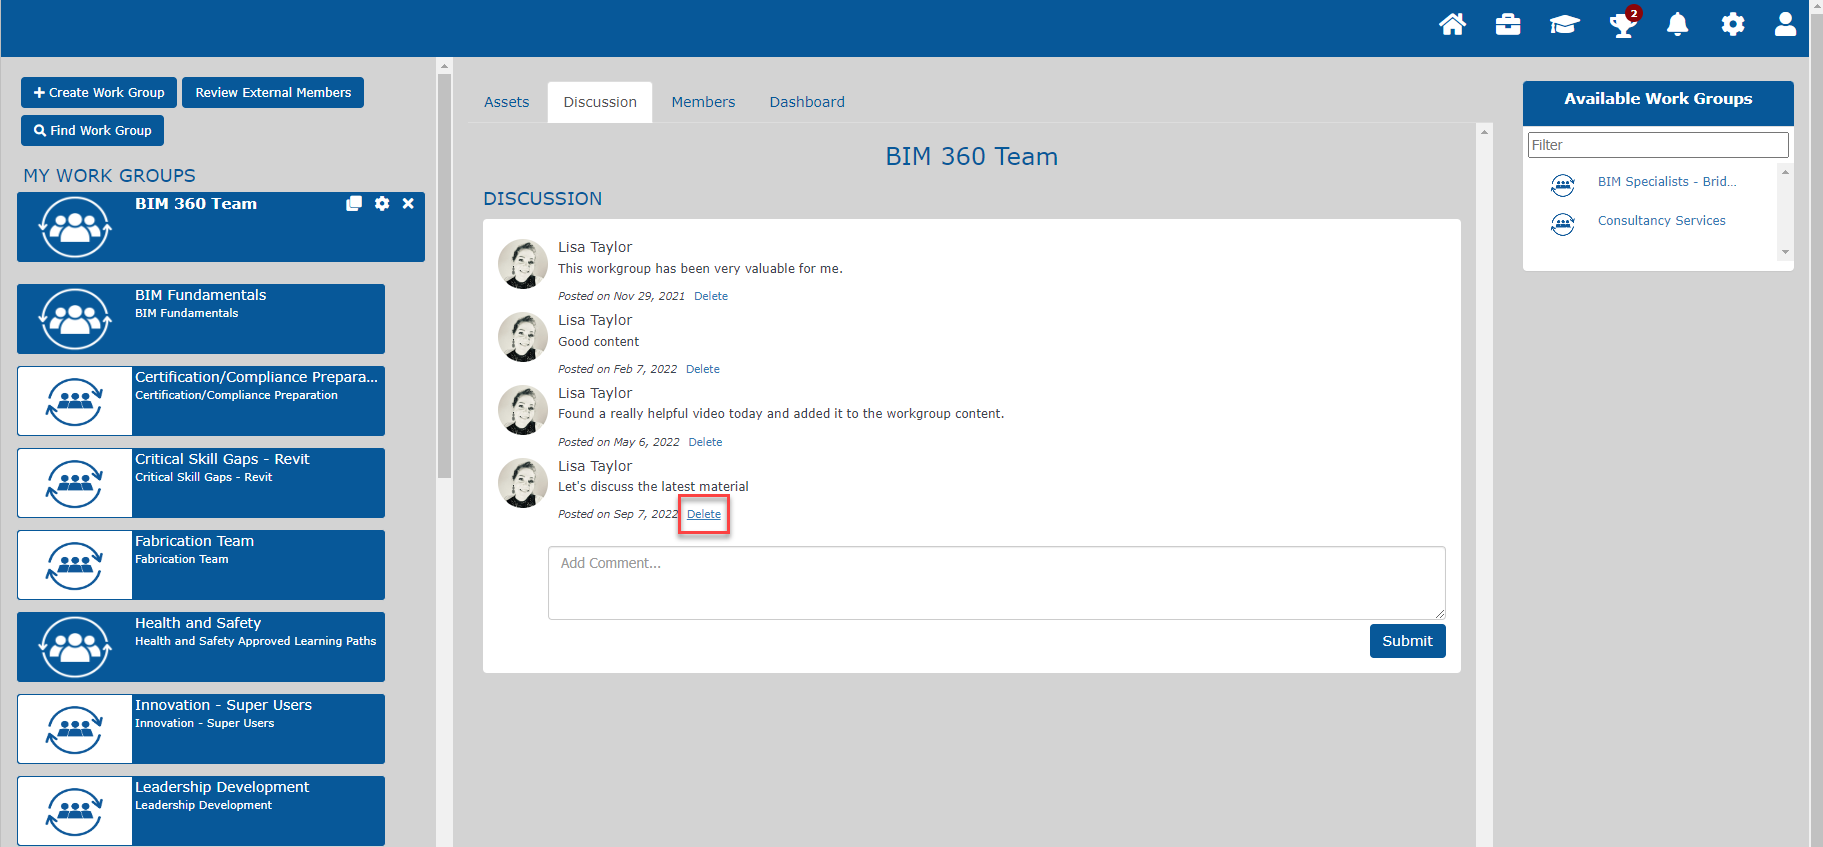Open BIM Fundamentals work group title

[200, 295]
